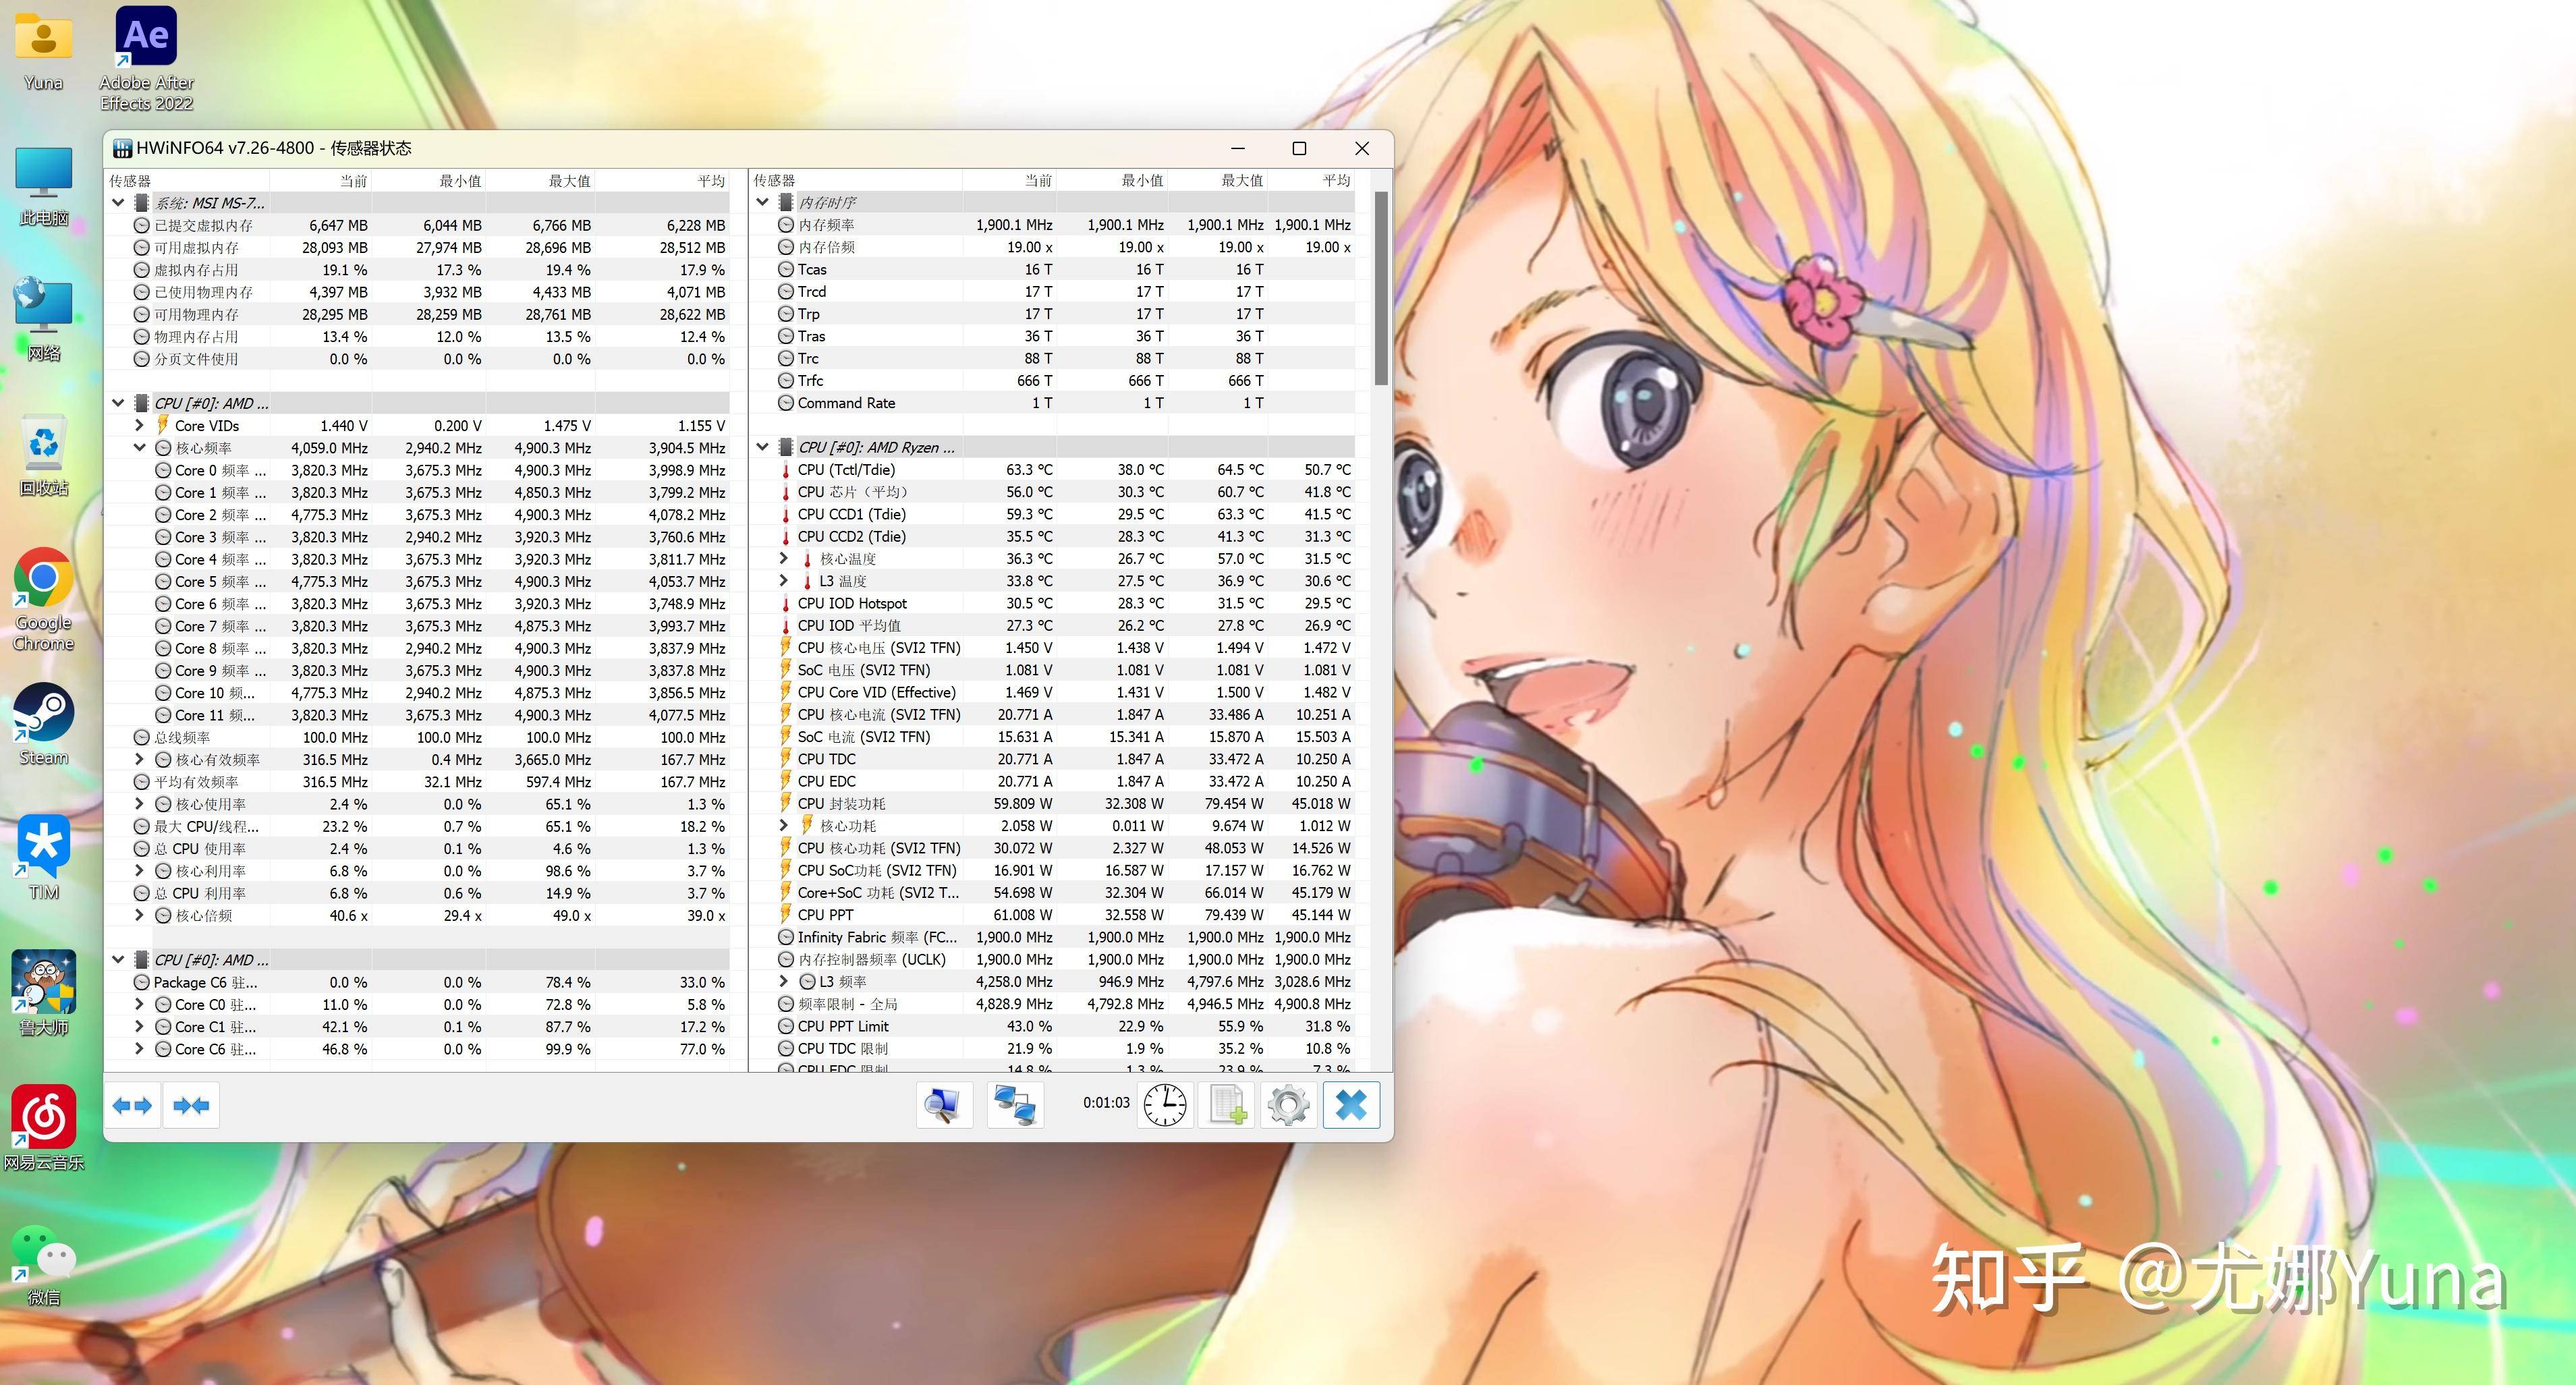The image size is (2576, 1385).
Task: Open Adobe After Effects 2022 desktop shortcut
Action: point(146,58)
